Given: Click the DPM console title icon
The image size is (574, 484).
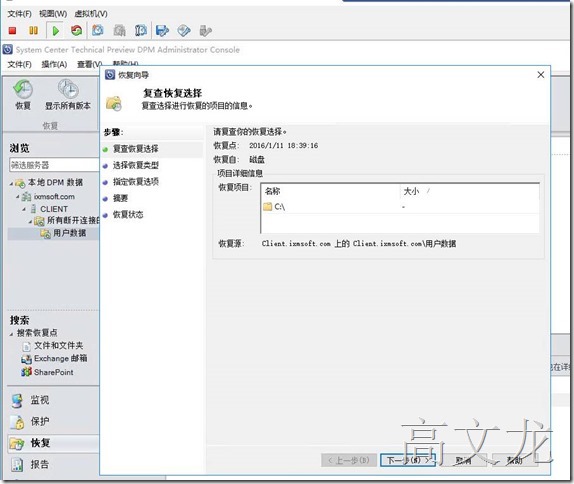Looking at the screenshot, I should 8,49.
